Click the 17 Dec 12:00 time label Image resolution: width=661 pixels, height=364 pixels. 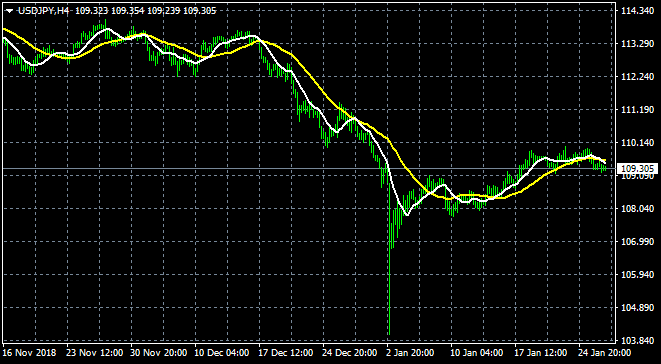point(286,352)
